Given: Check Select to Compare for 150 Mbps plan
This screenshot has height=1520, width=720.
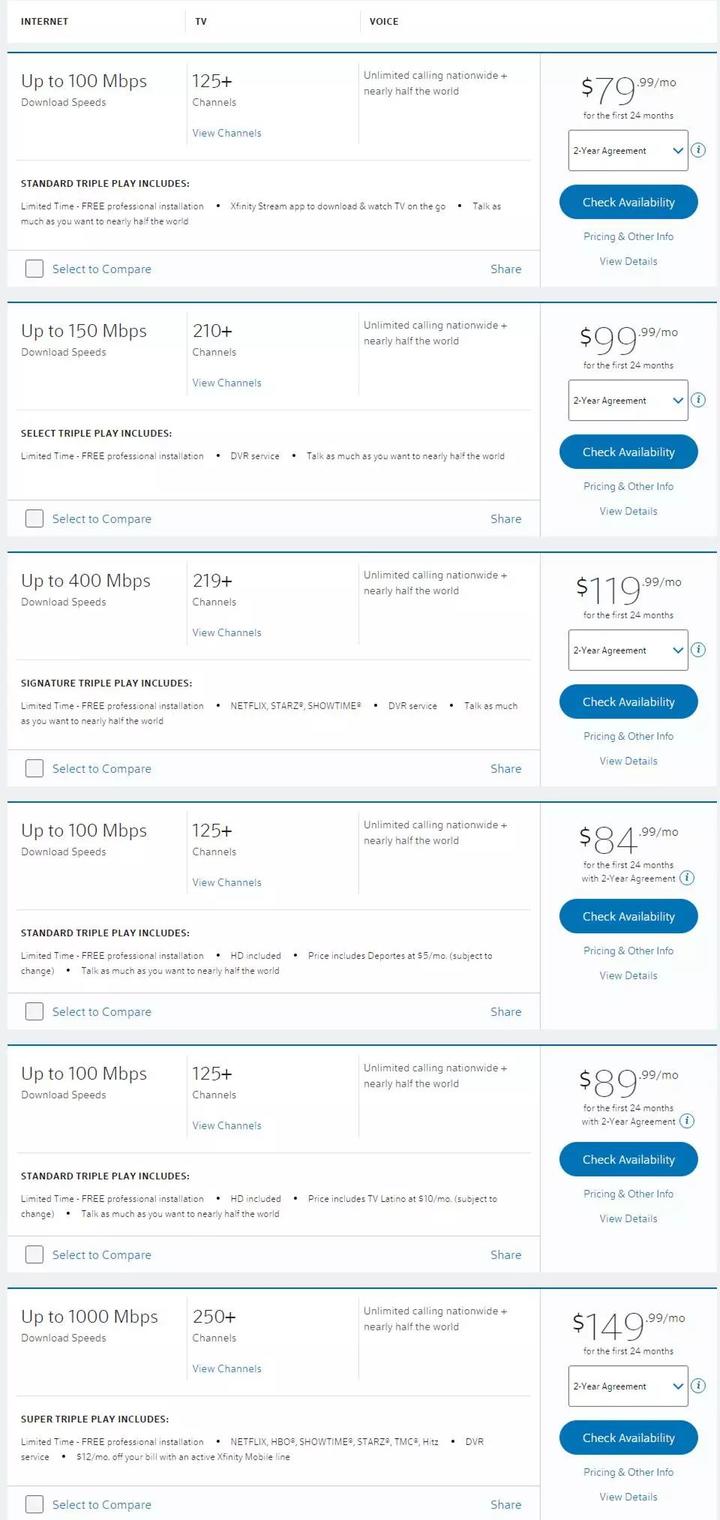Looking at the screenshot, I should 35,519.
